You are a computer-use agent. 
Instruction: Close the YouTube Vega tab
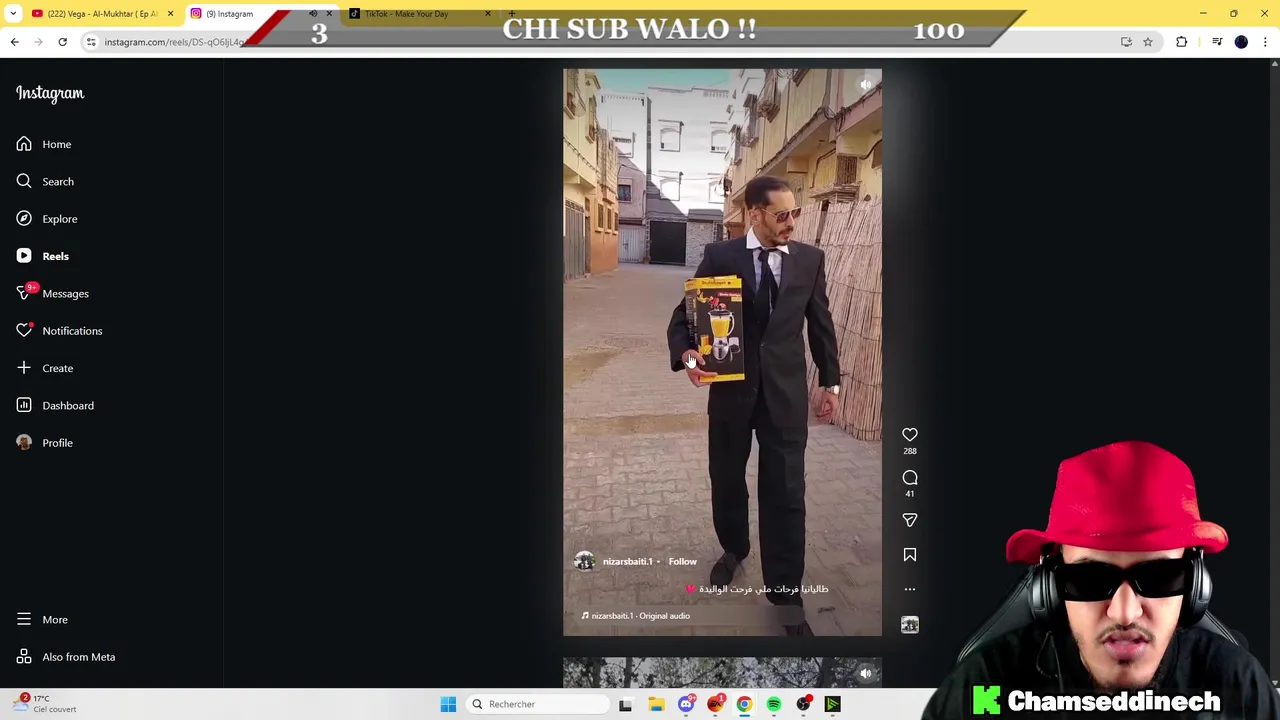pyautogui.click(x=170, y=14)
